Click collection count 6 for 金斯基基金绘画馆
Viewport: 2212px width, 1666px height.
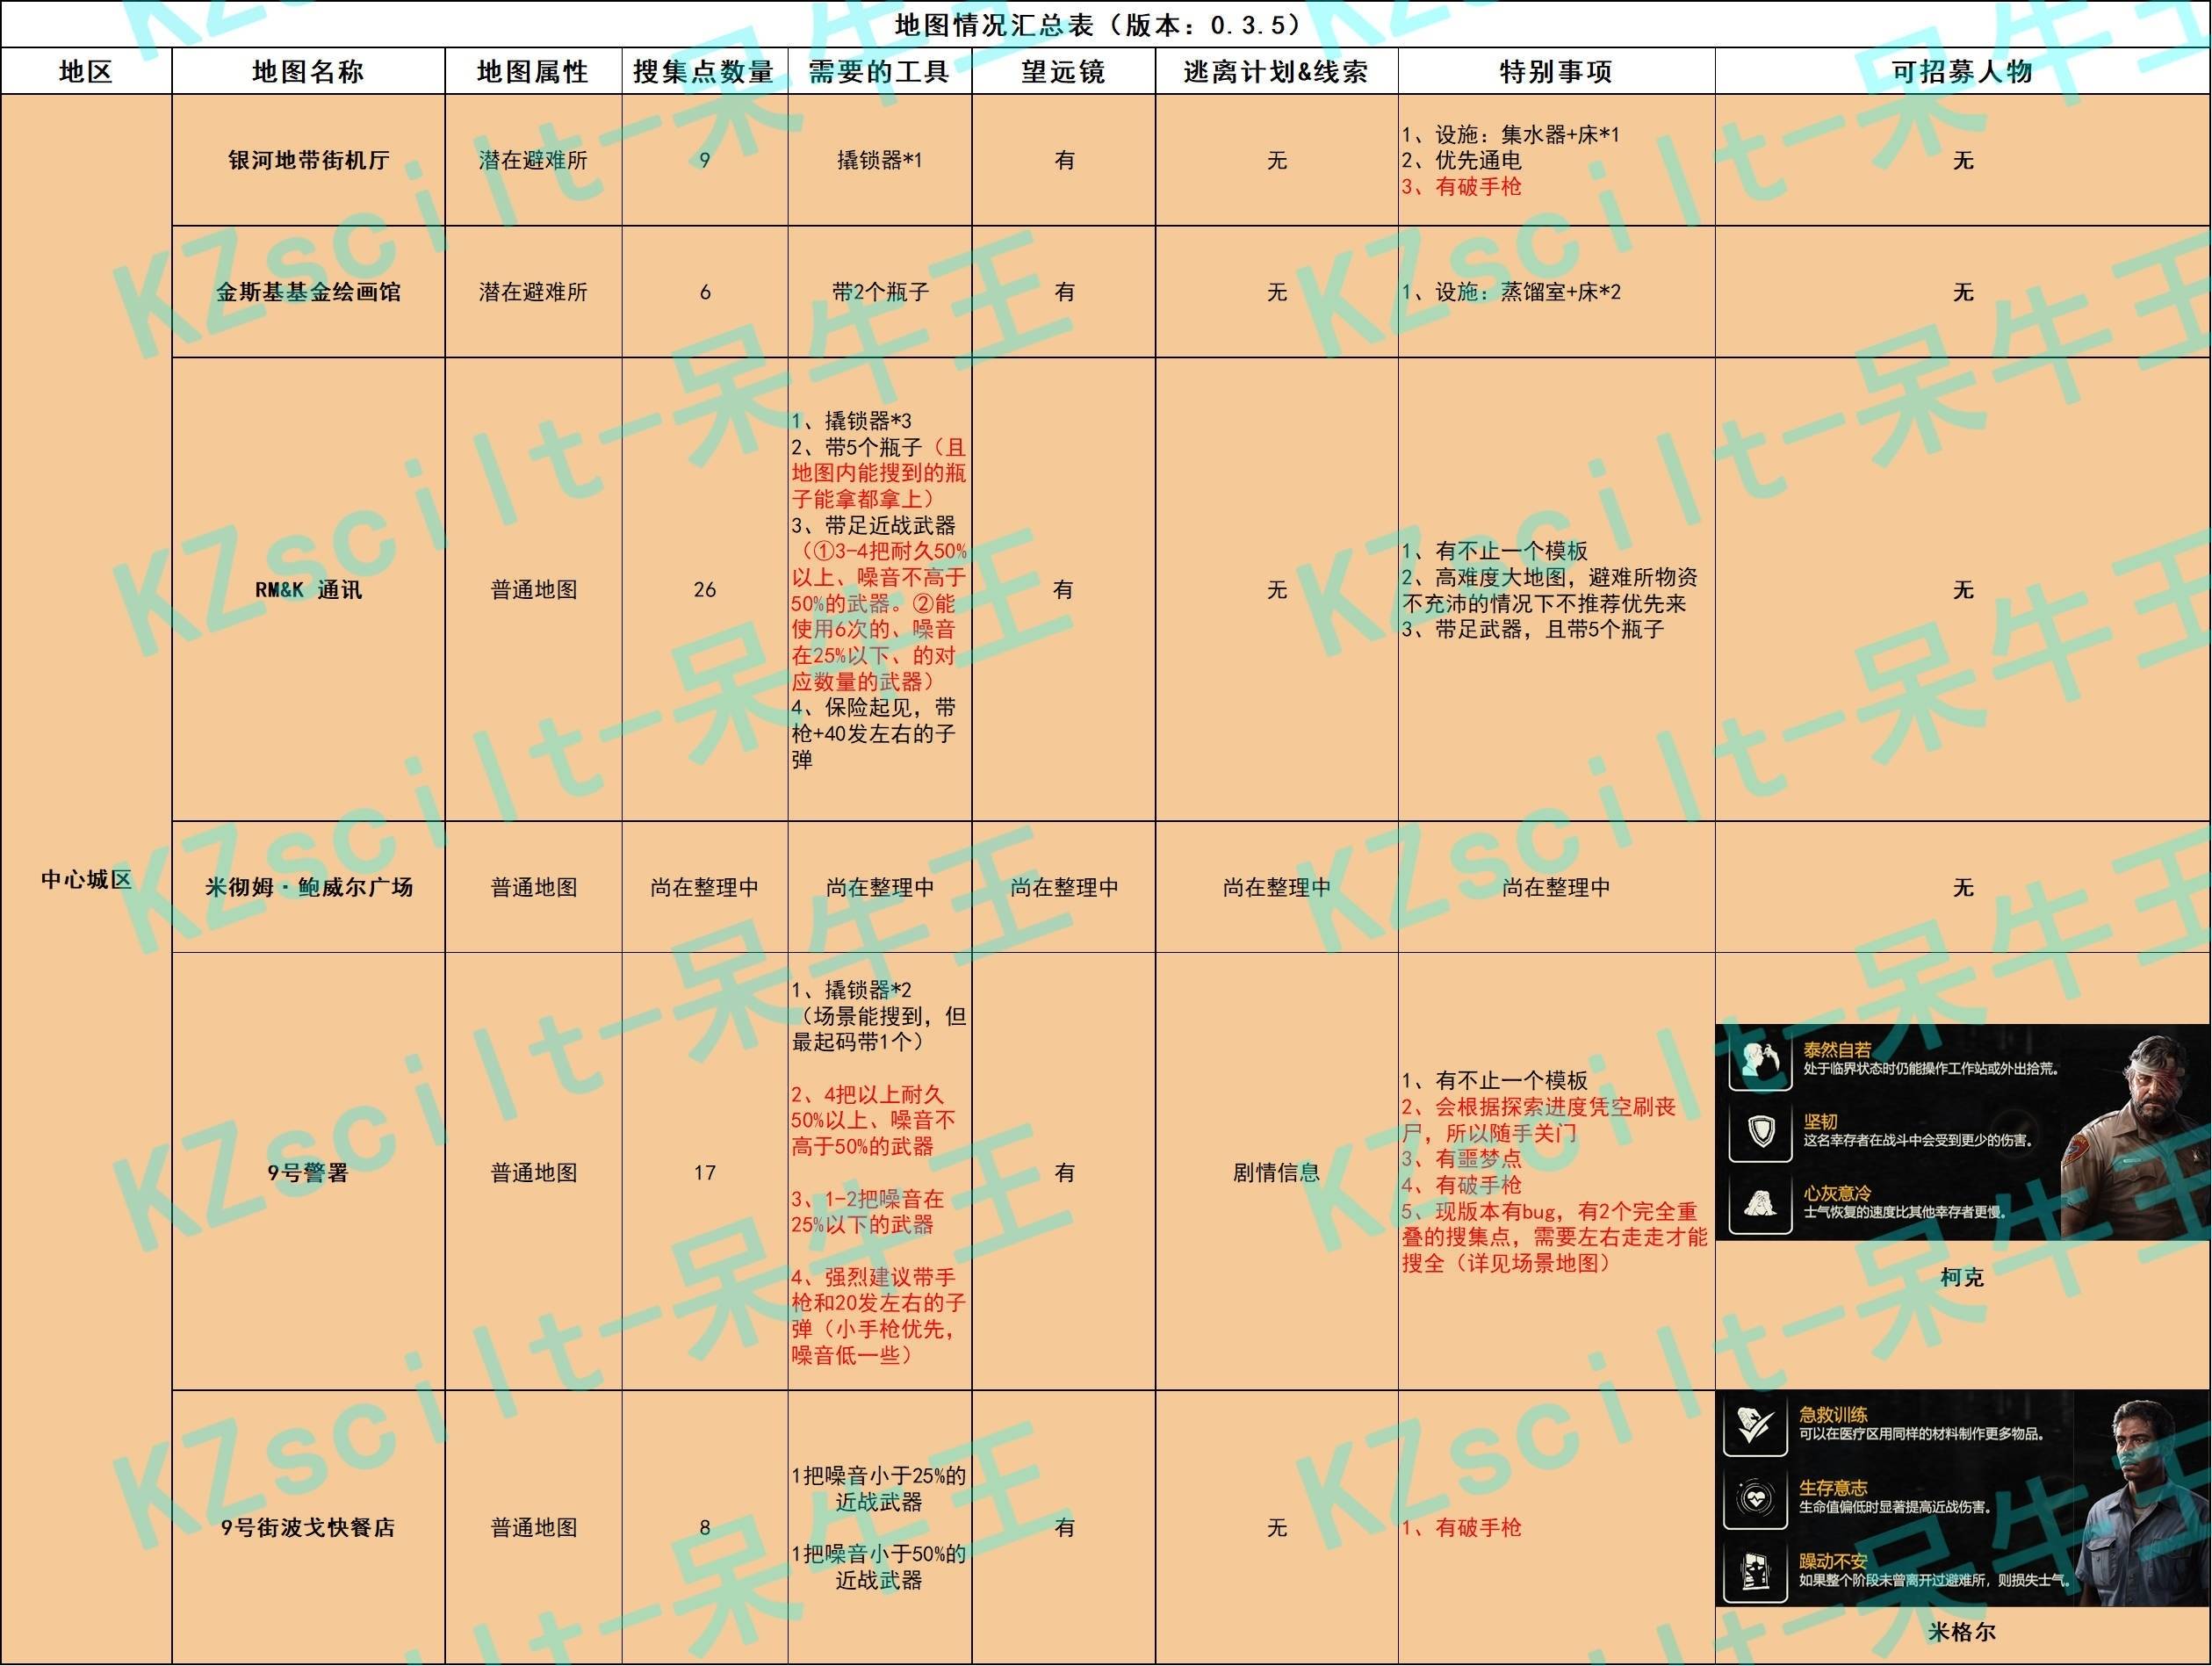705,292
